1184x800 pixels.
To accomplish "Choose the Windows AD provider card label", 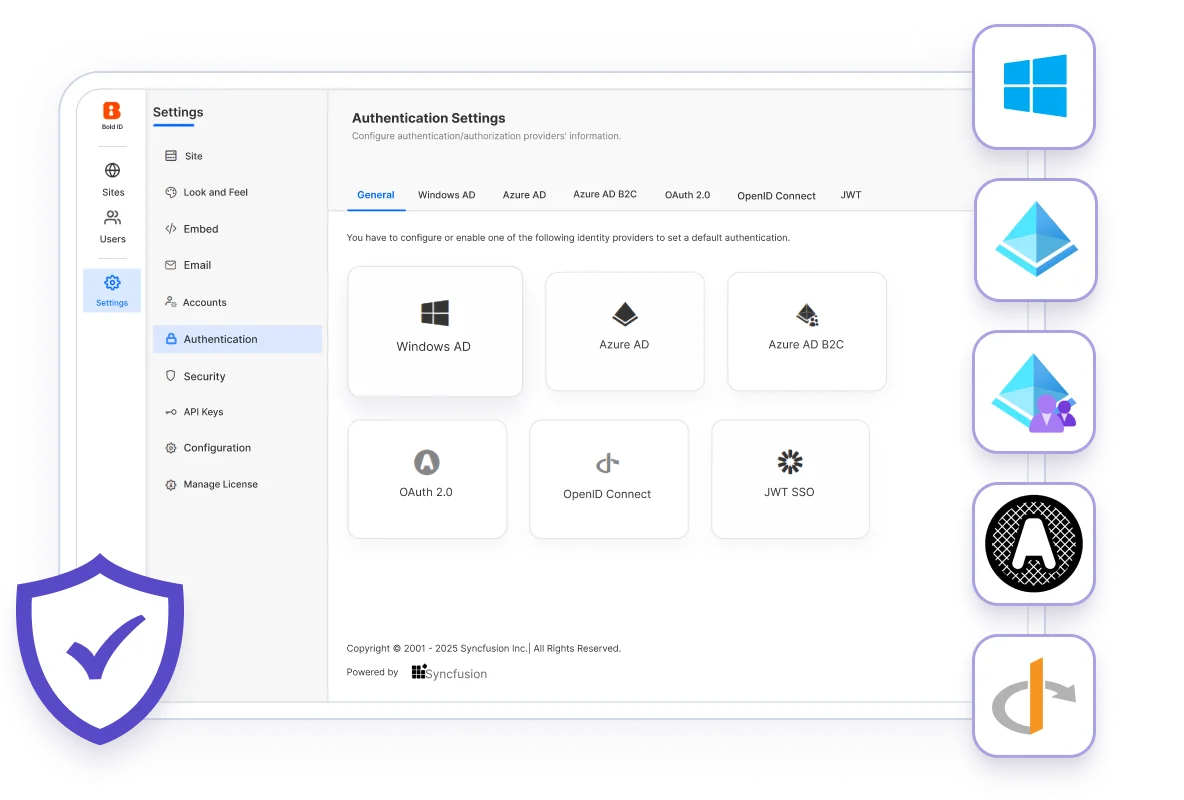I will 433,347.
